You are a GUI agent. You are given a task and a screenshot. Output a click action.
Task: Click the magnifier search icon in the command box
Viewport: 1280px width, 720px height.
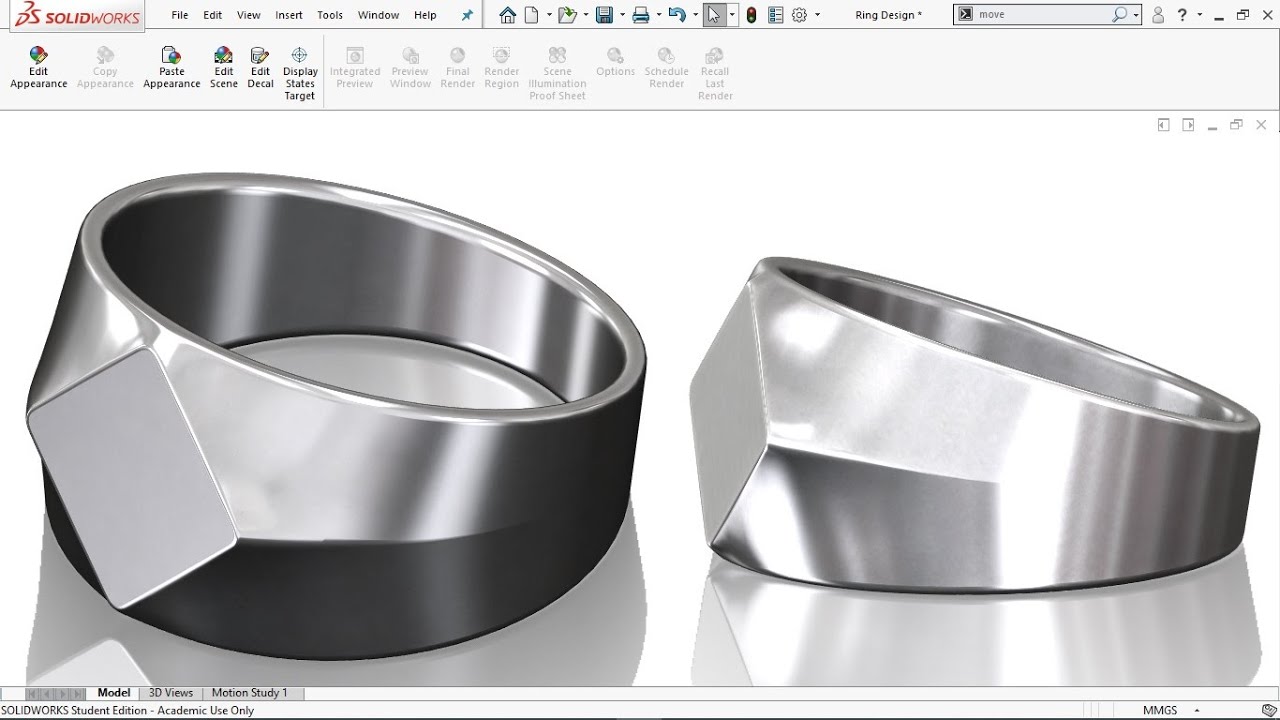[x=1120, y=15]
